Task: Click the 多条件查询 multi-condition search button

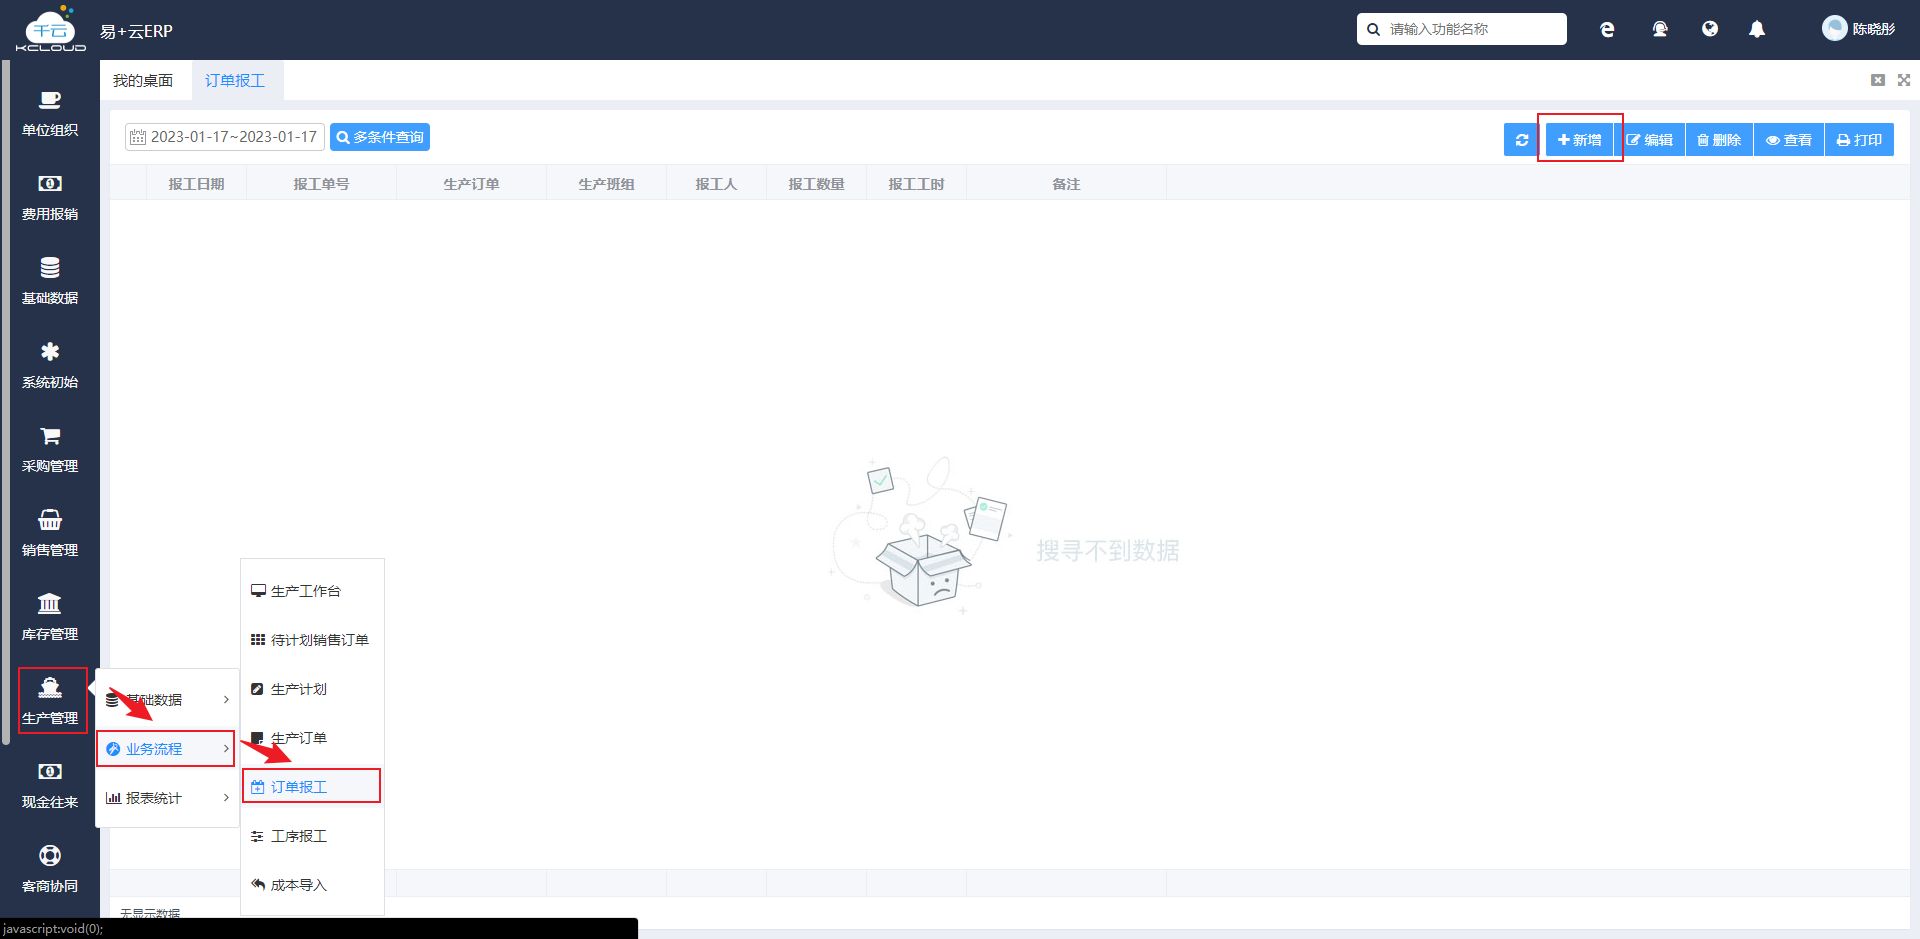Action: click(x=380, y=137)
